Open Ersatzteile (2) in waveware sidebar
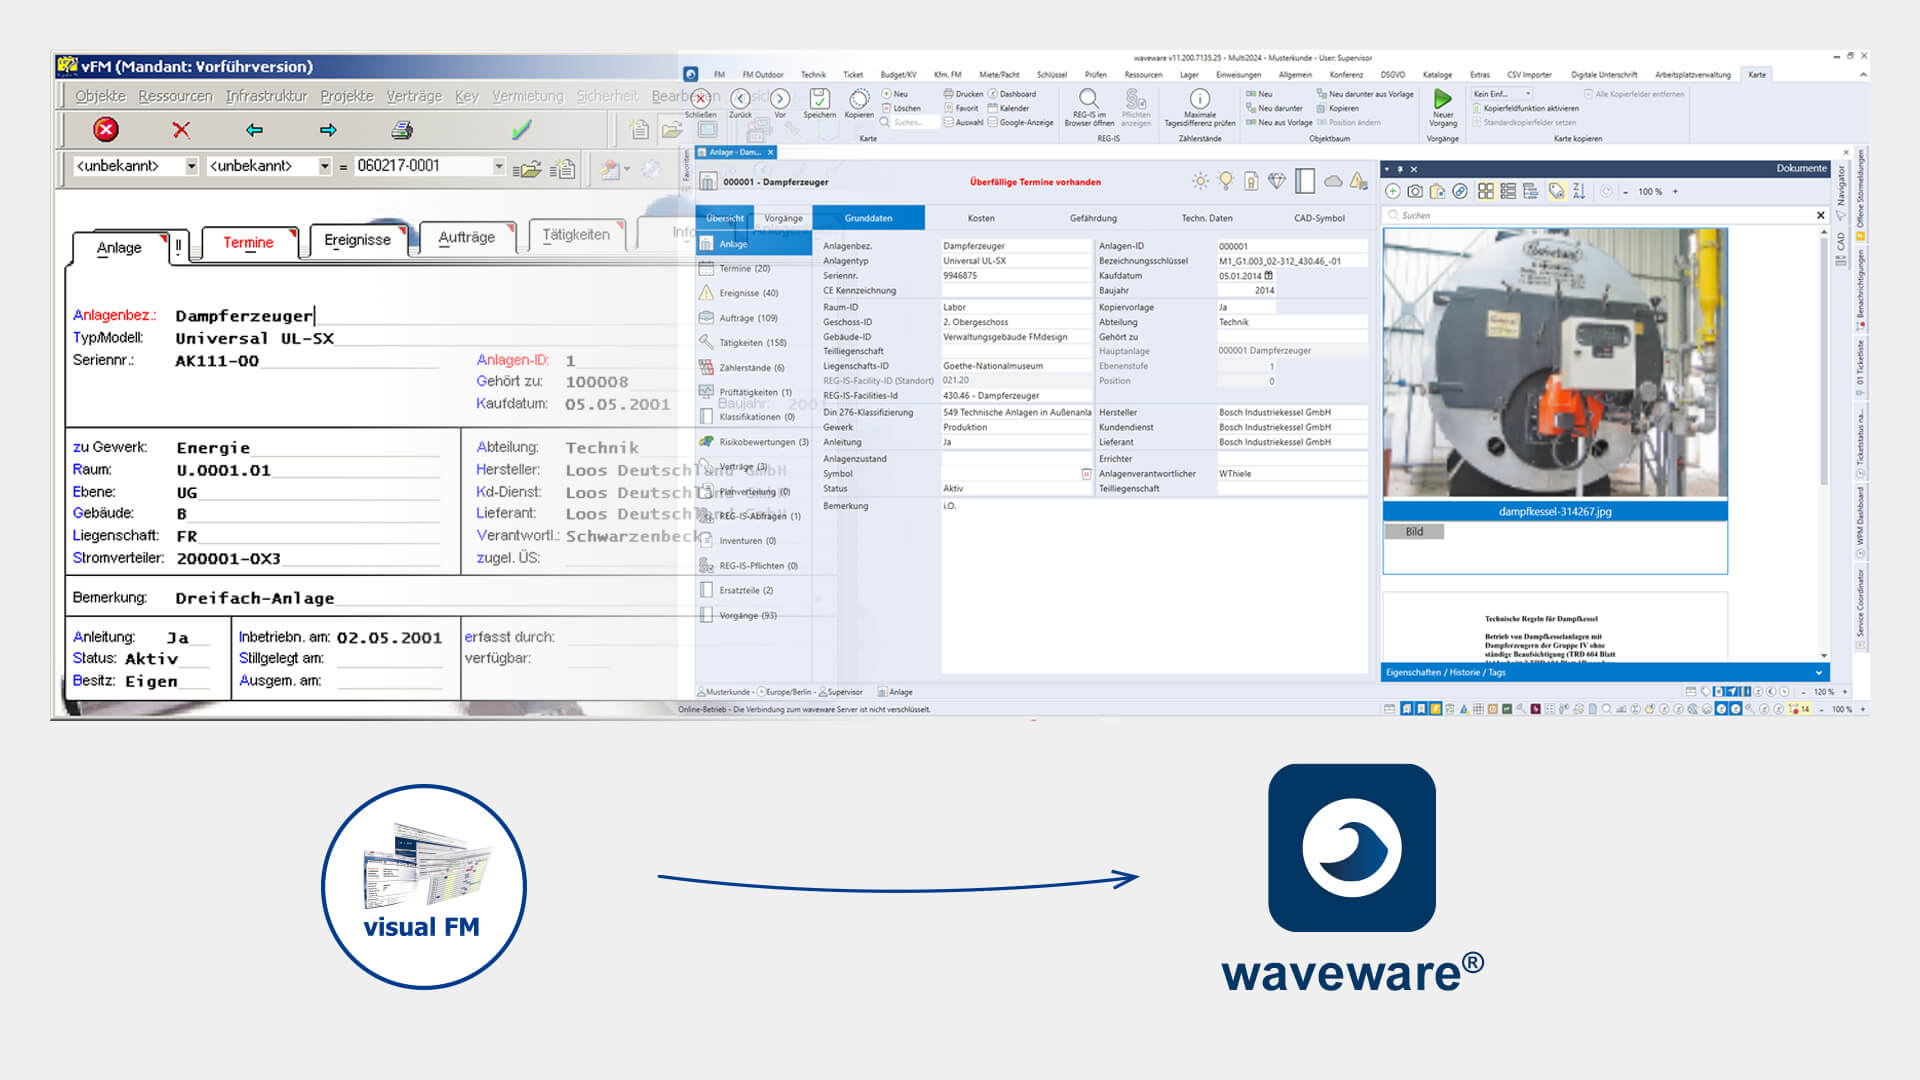Image resolution: width=1920 pixels, height=1080 pixels. tap(753, 590)
